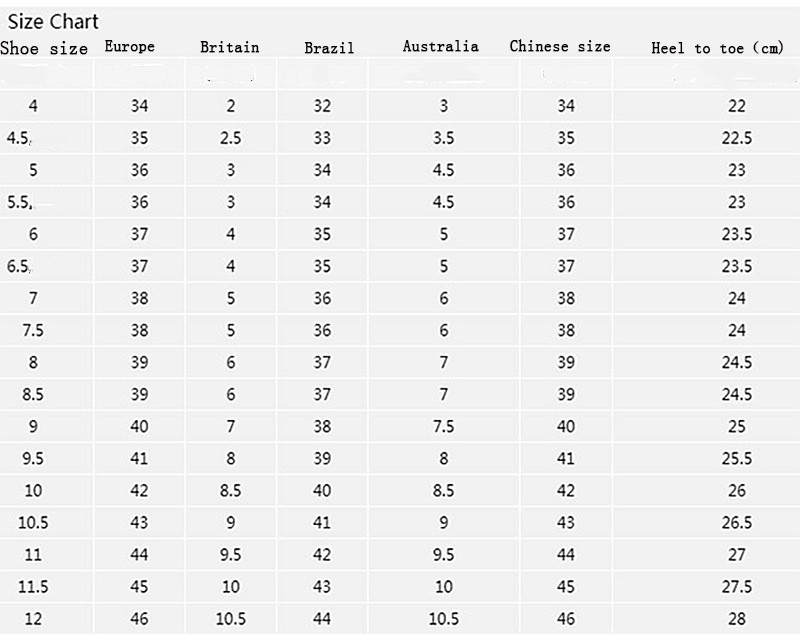Click the "Chinese size" column header

pyautogui.click(x=560, y=46)
